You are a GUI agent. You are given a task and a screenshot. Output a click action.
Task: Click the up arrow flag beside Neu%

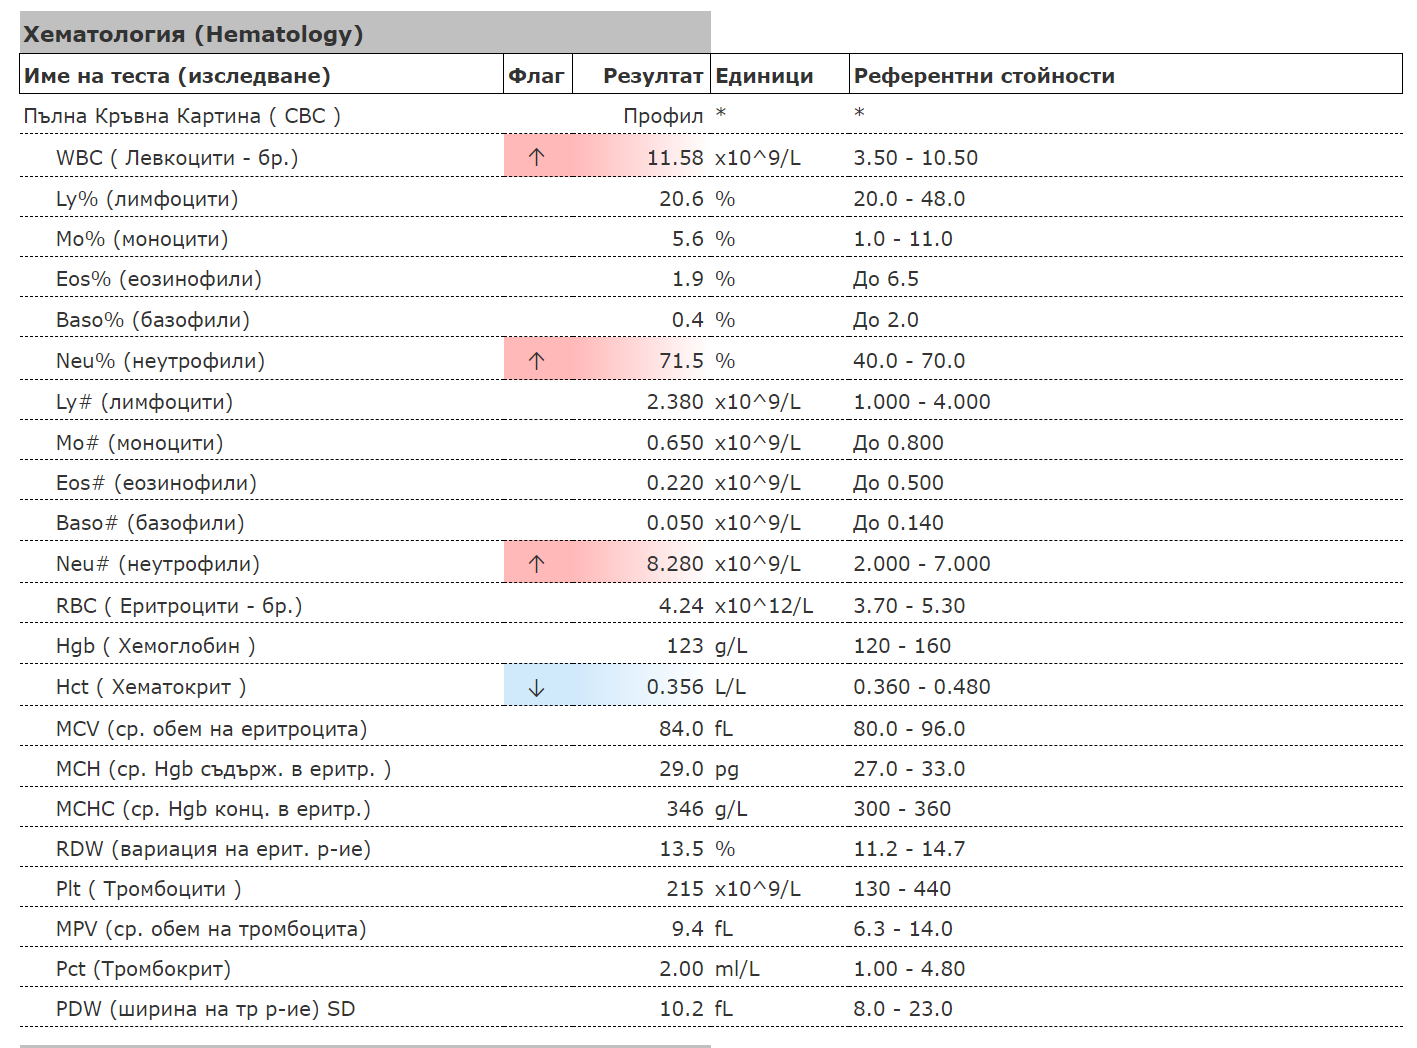tap(537, 361)
